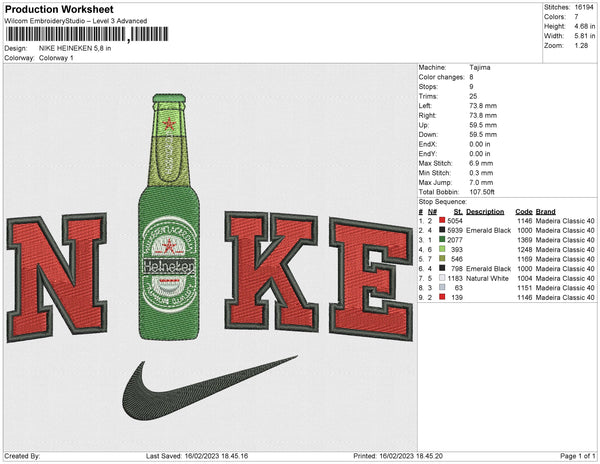Pick the dark green swatch in stop row 3
This screenshot has height=464, width=600.
(442, 239)
